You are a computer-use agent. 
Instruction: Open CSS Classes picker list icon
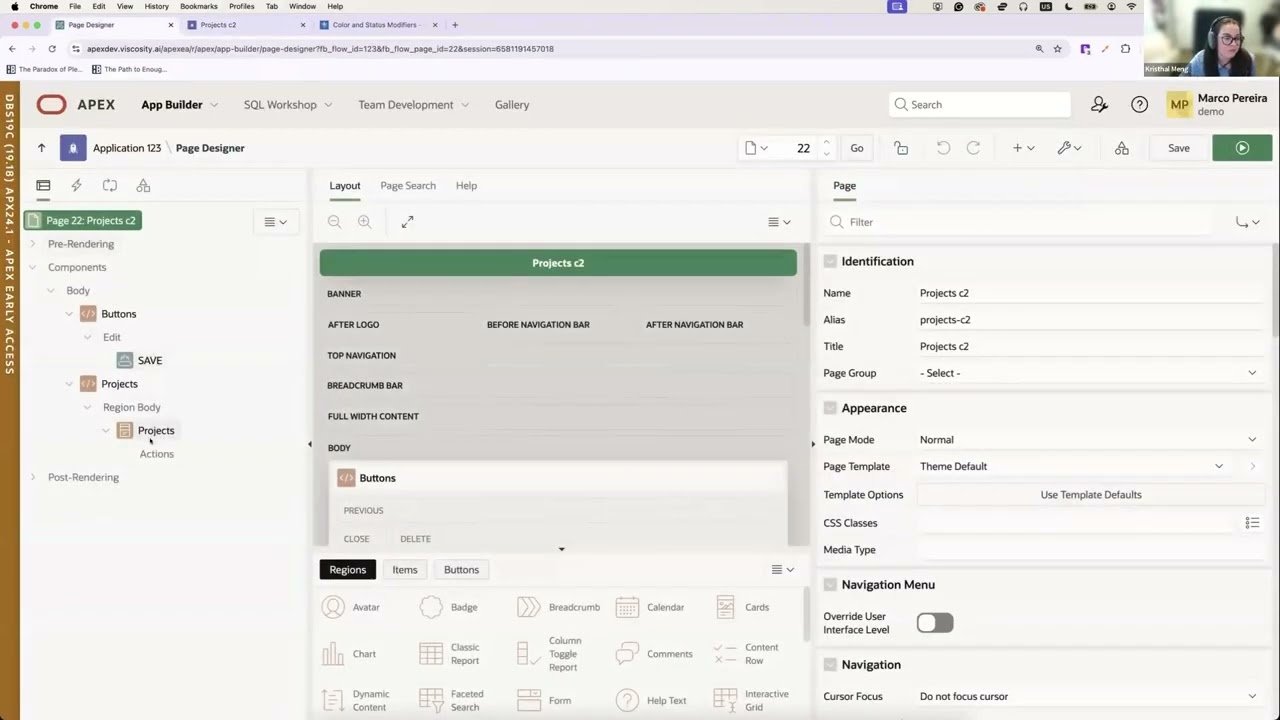tap(1252, 523)
